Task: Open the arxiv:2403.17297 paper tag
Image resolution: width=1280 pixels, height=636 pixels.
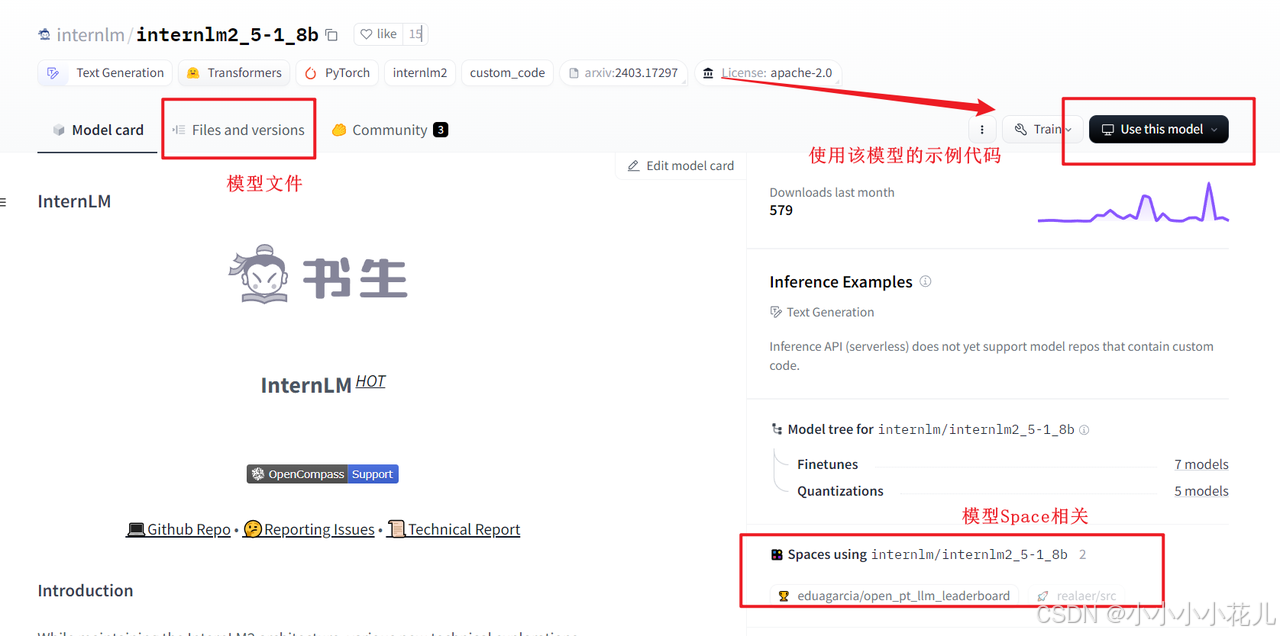Action: pyautogui.click(x=623, y=72)
